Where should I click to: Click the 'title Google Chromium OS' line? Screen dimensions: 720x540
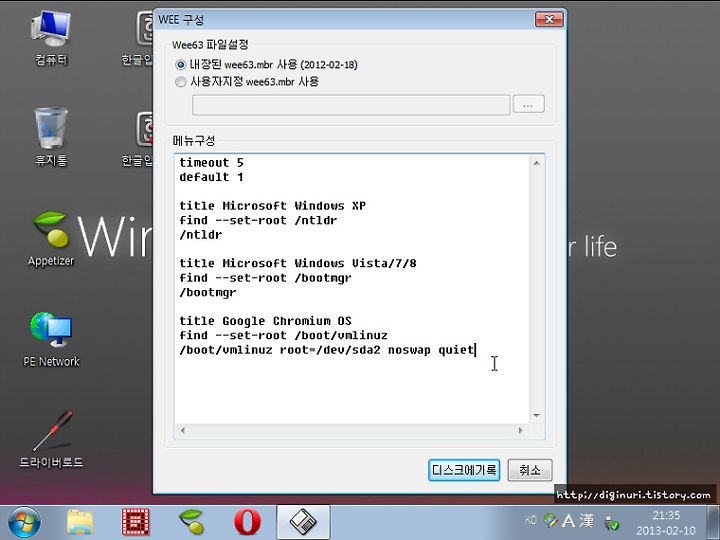265,321
